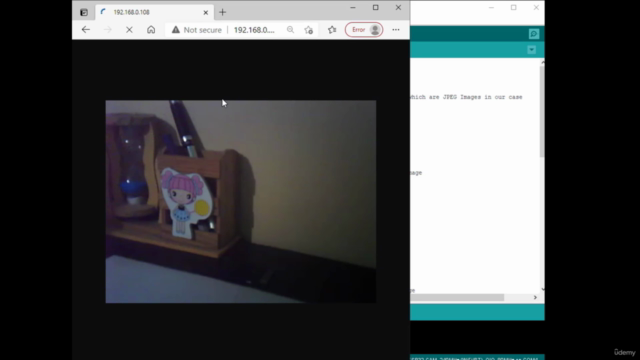Close the 192.168.0.108 tab

click(205, 13)
